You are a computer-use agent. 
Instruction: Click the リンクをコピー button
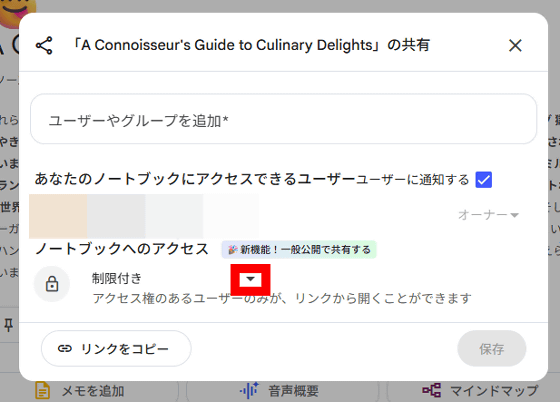click(116, 348)
